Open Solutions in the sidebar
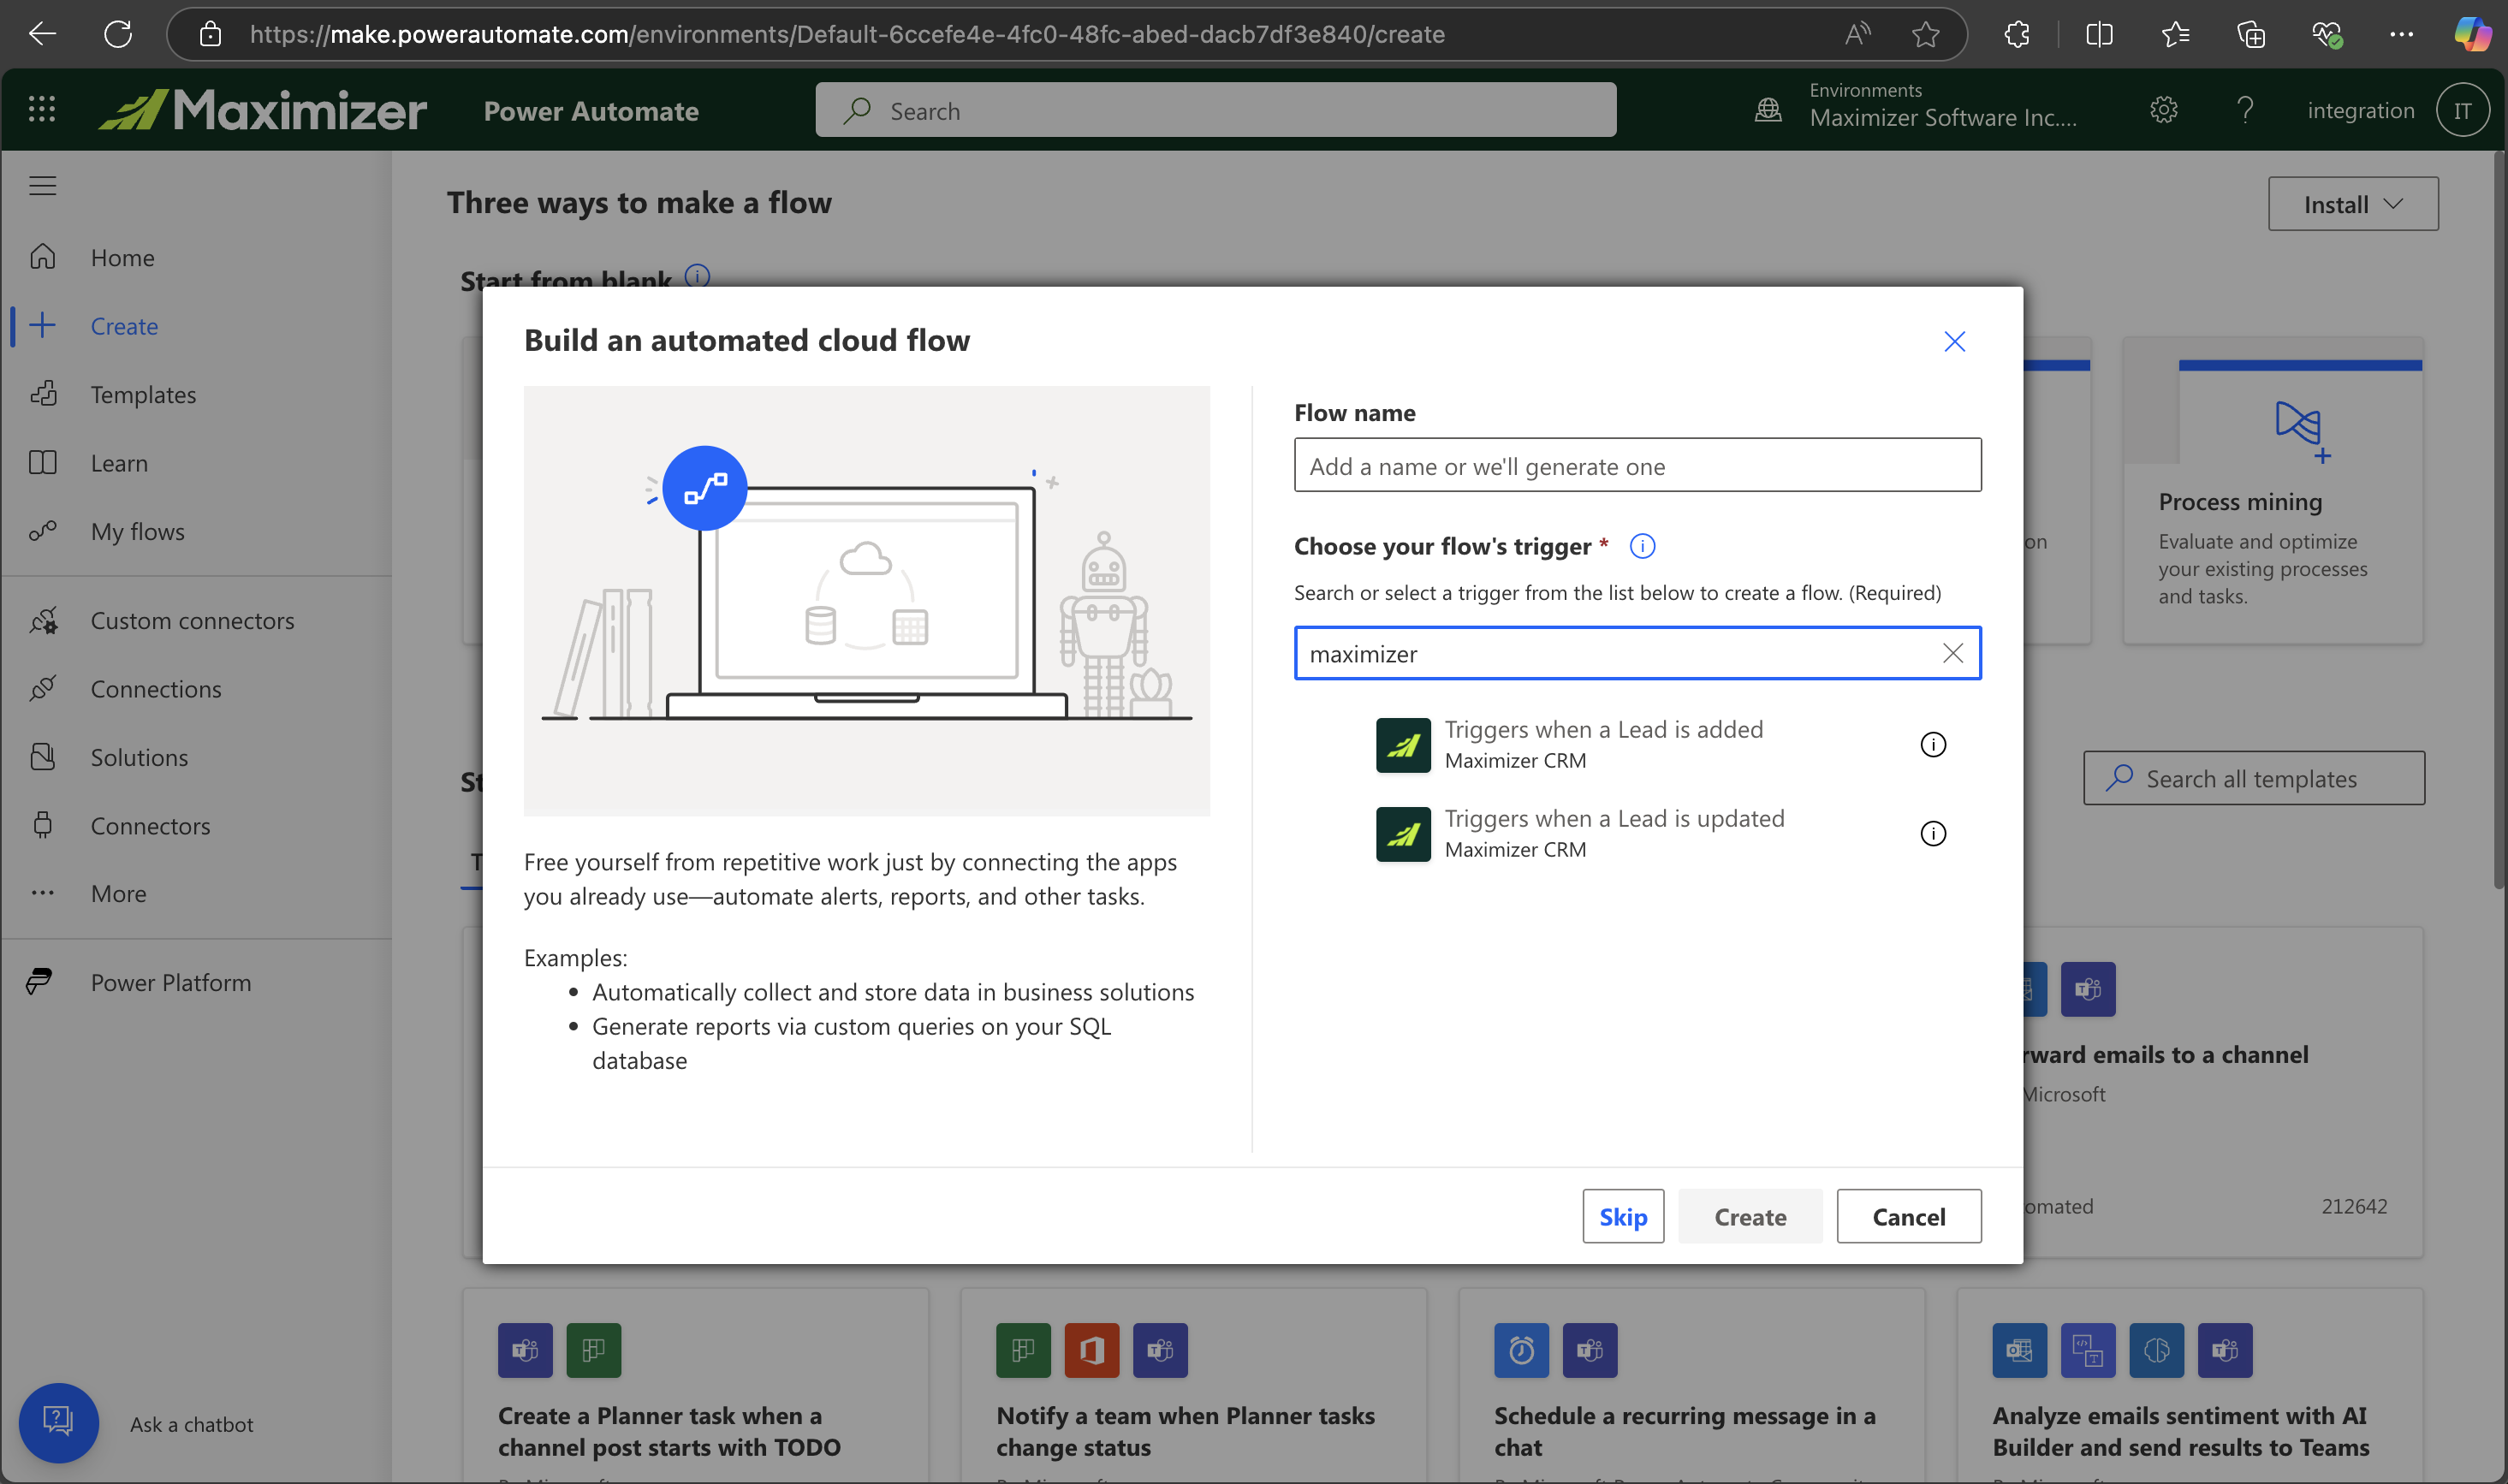The height and width of the screenshot is (1484, 2508). [x=139, y=757]
